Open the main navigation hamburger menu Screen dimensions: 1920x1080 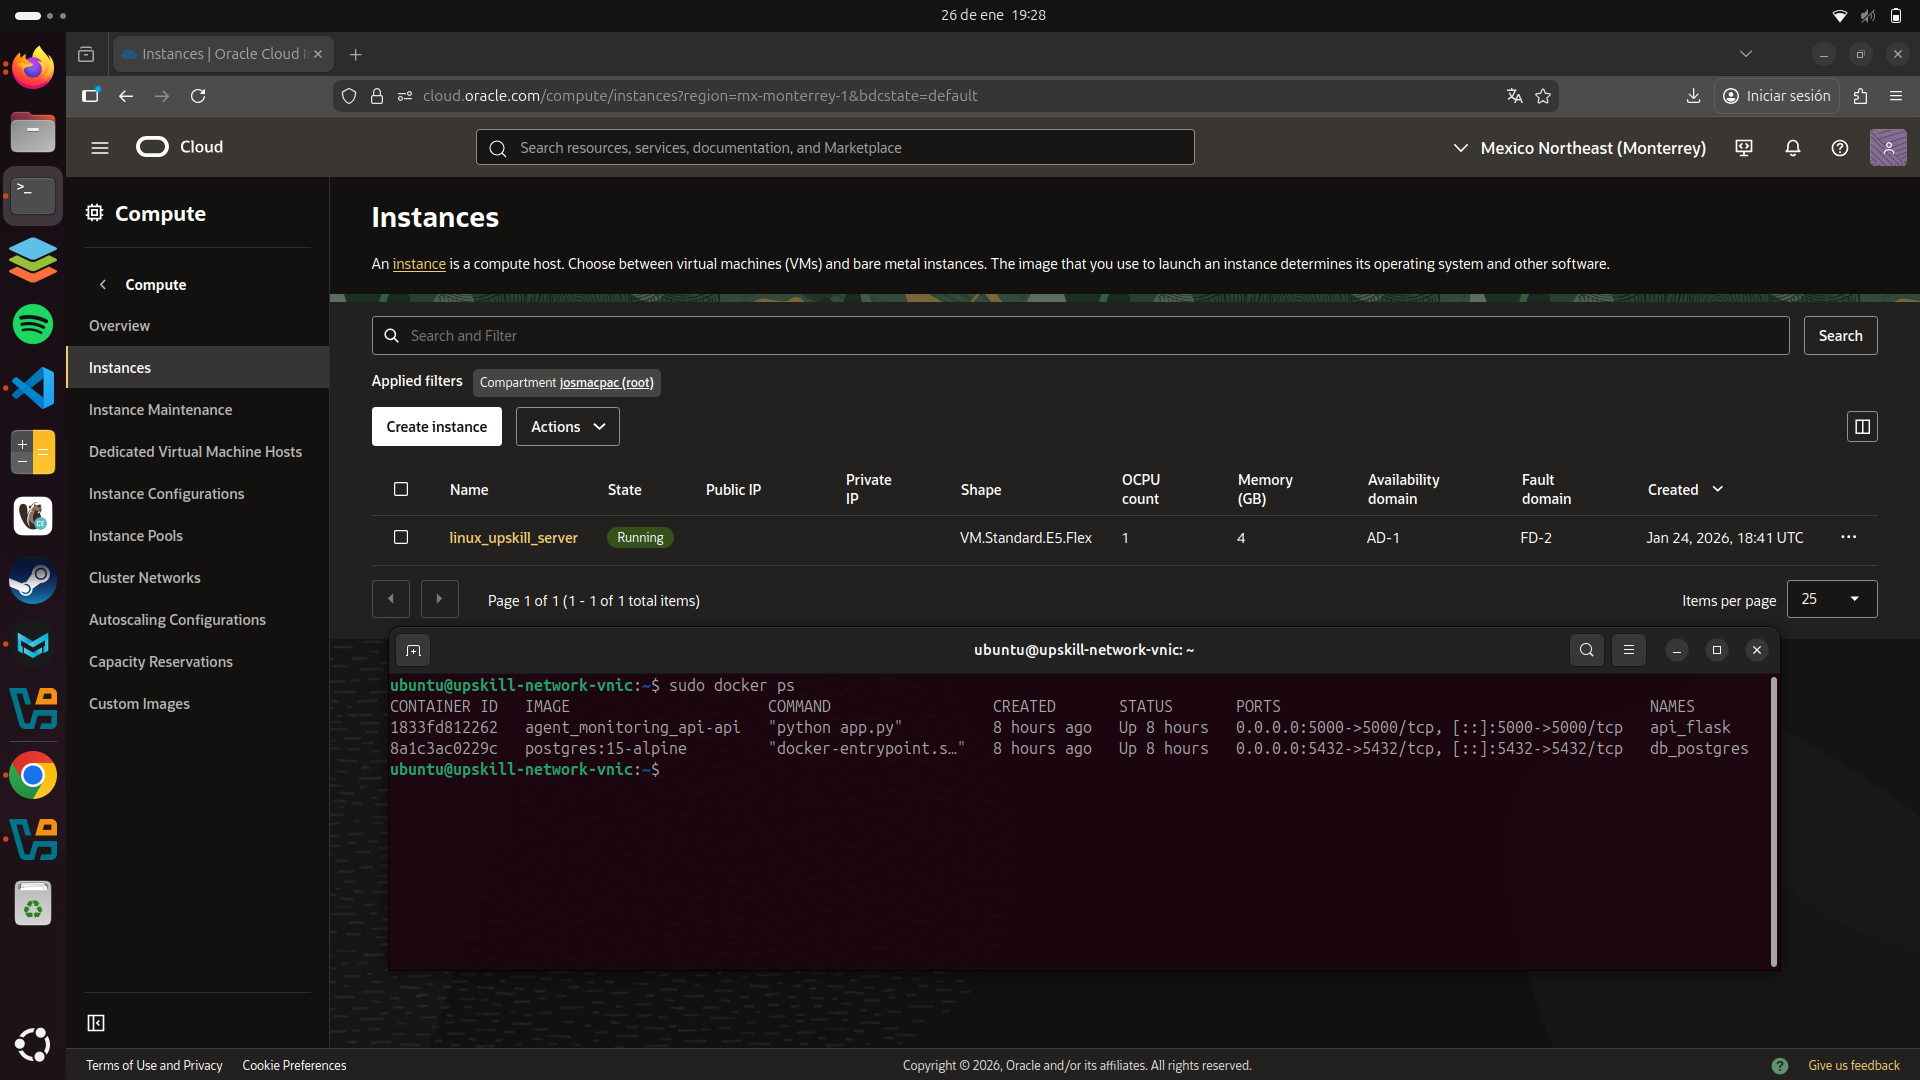click(x=99, y=147)
